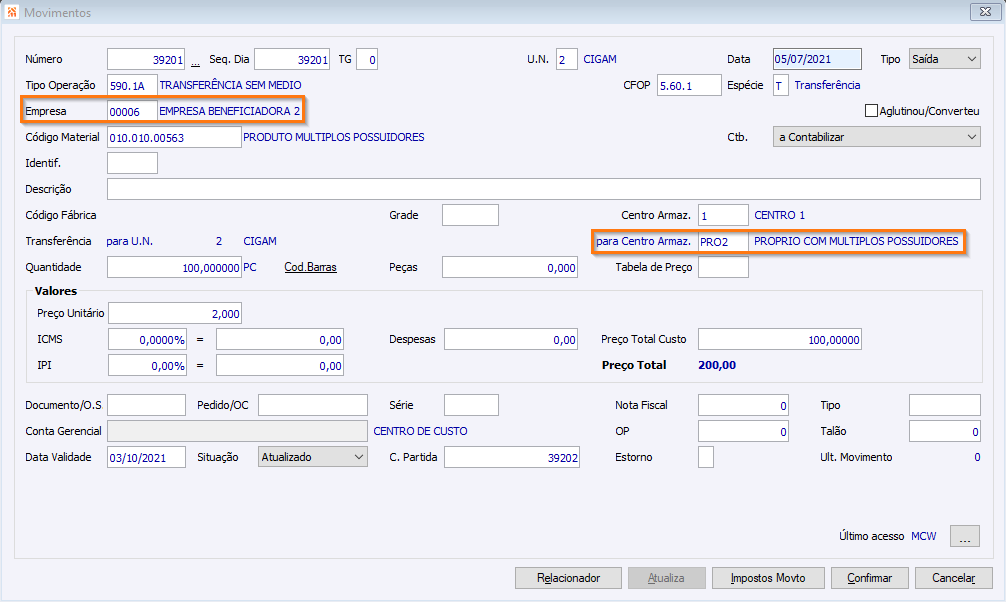
Task: Click the Espécie field T
Action: point(780,85)
